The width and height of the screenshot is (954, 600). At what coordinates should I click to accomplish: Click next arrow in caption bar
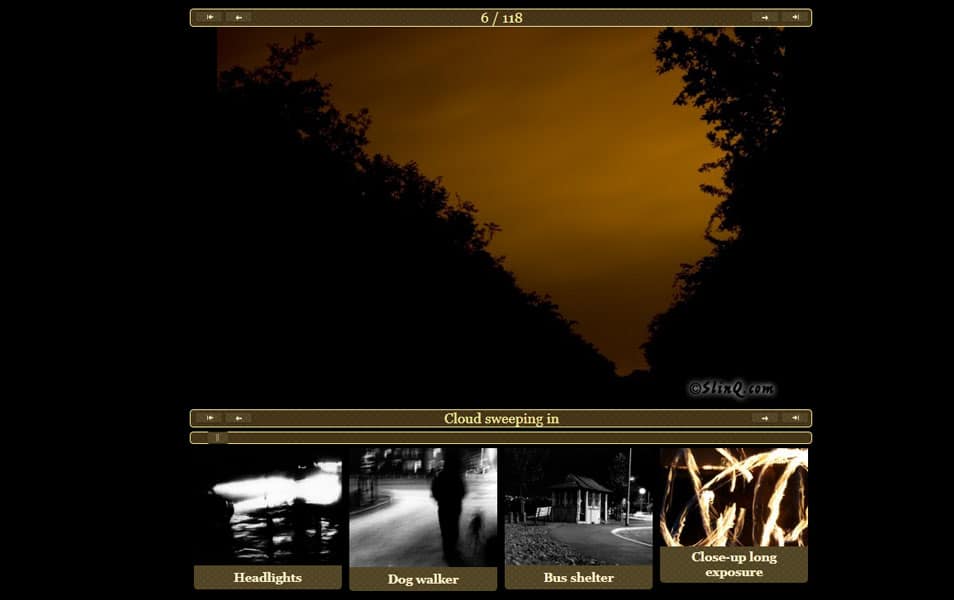coord(765,418)
